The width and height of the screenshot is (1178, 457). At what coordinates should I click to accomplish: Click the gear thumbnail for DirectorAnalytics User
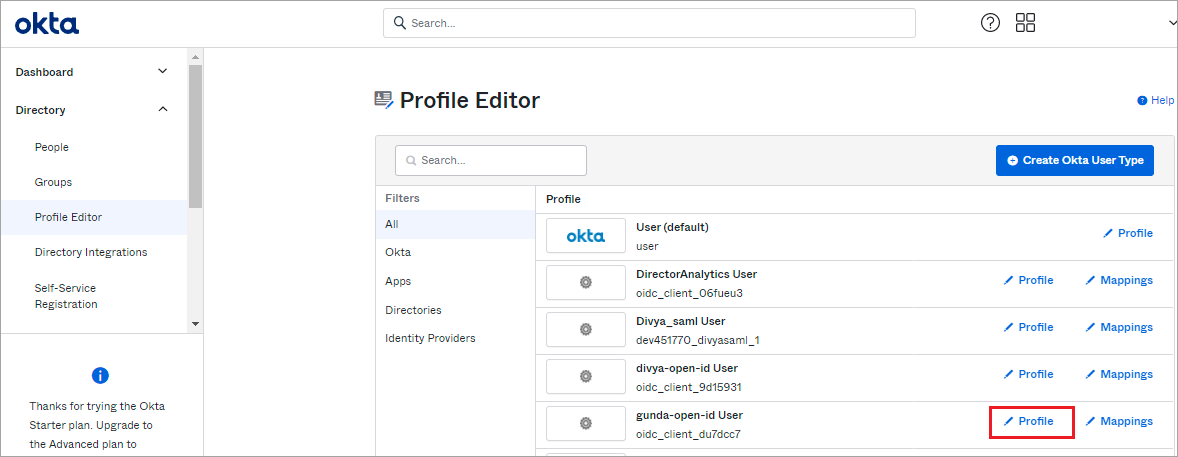click(586, 283)
